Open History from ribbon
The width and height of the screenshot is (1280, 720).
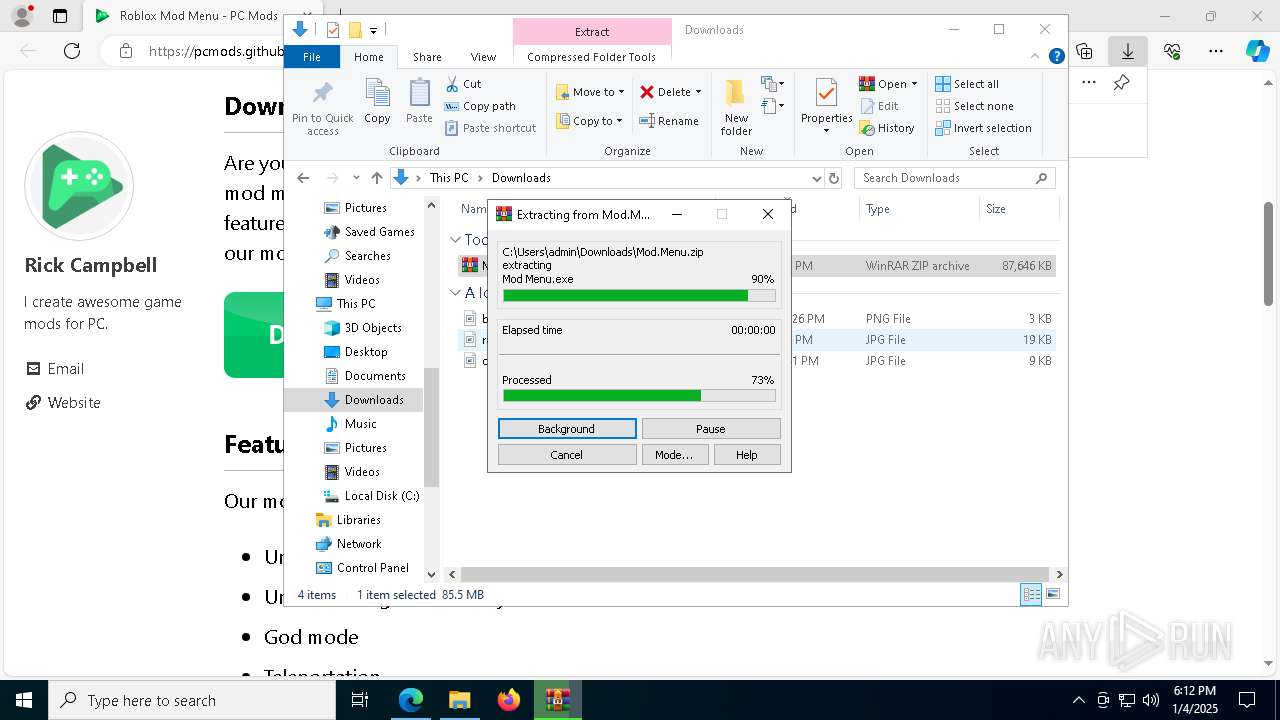pyautogui.click(x=887, y=128)
